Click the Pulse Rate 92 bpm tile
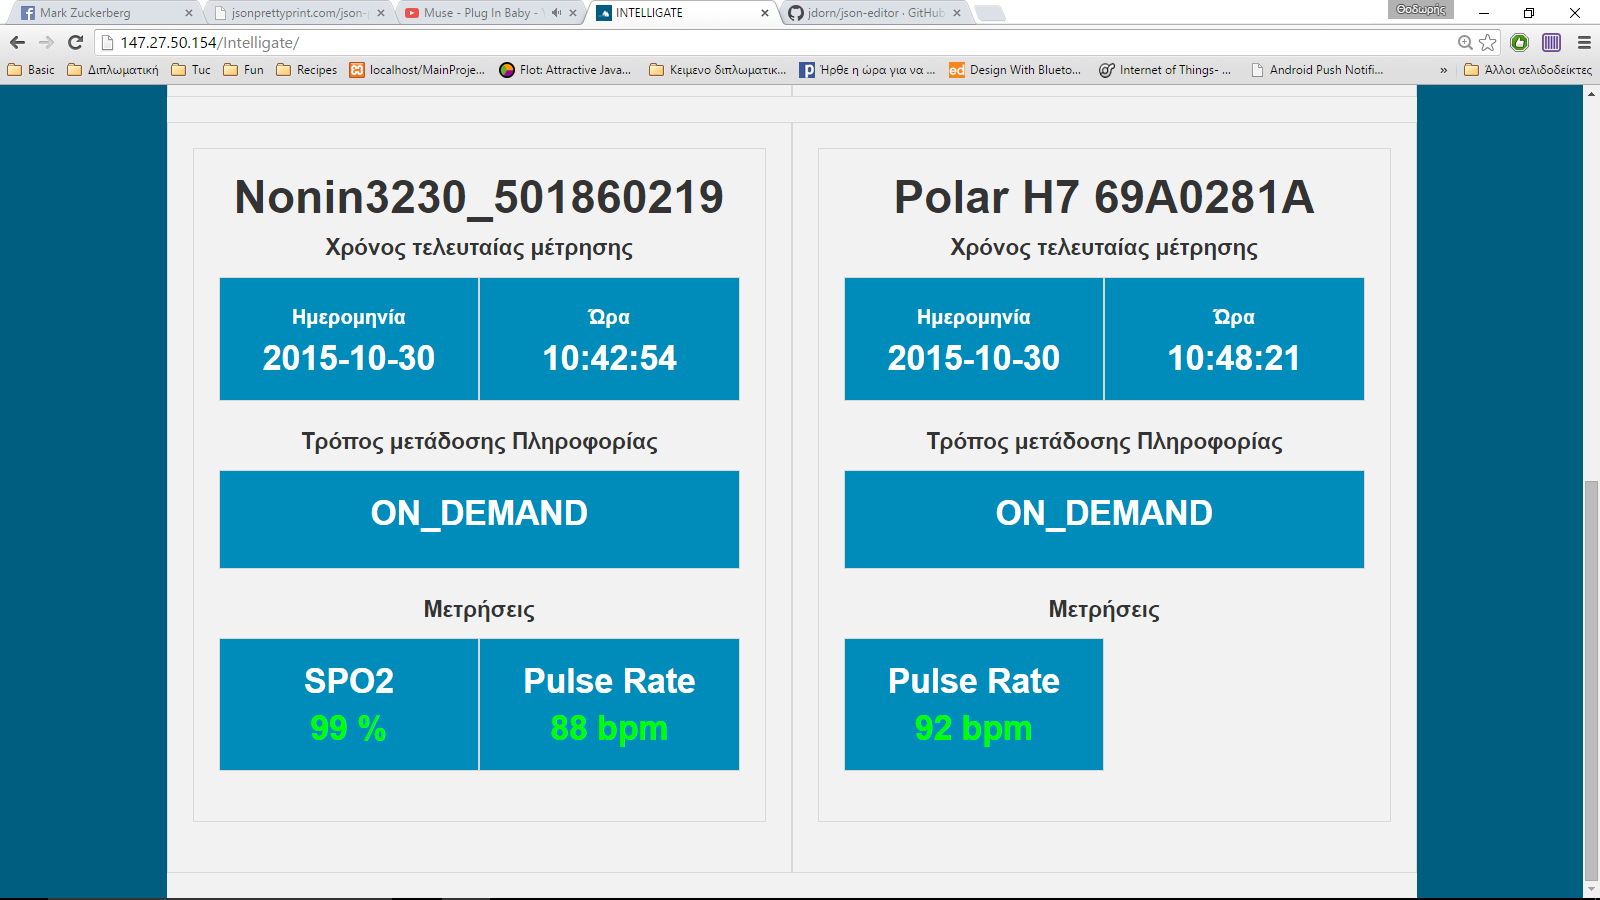The height and width of the screenshot is (900, 1600). 974,704
